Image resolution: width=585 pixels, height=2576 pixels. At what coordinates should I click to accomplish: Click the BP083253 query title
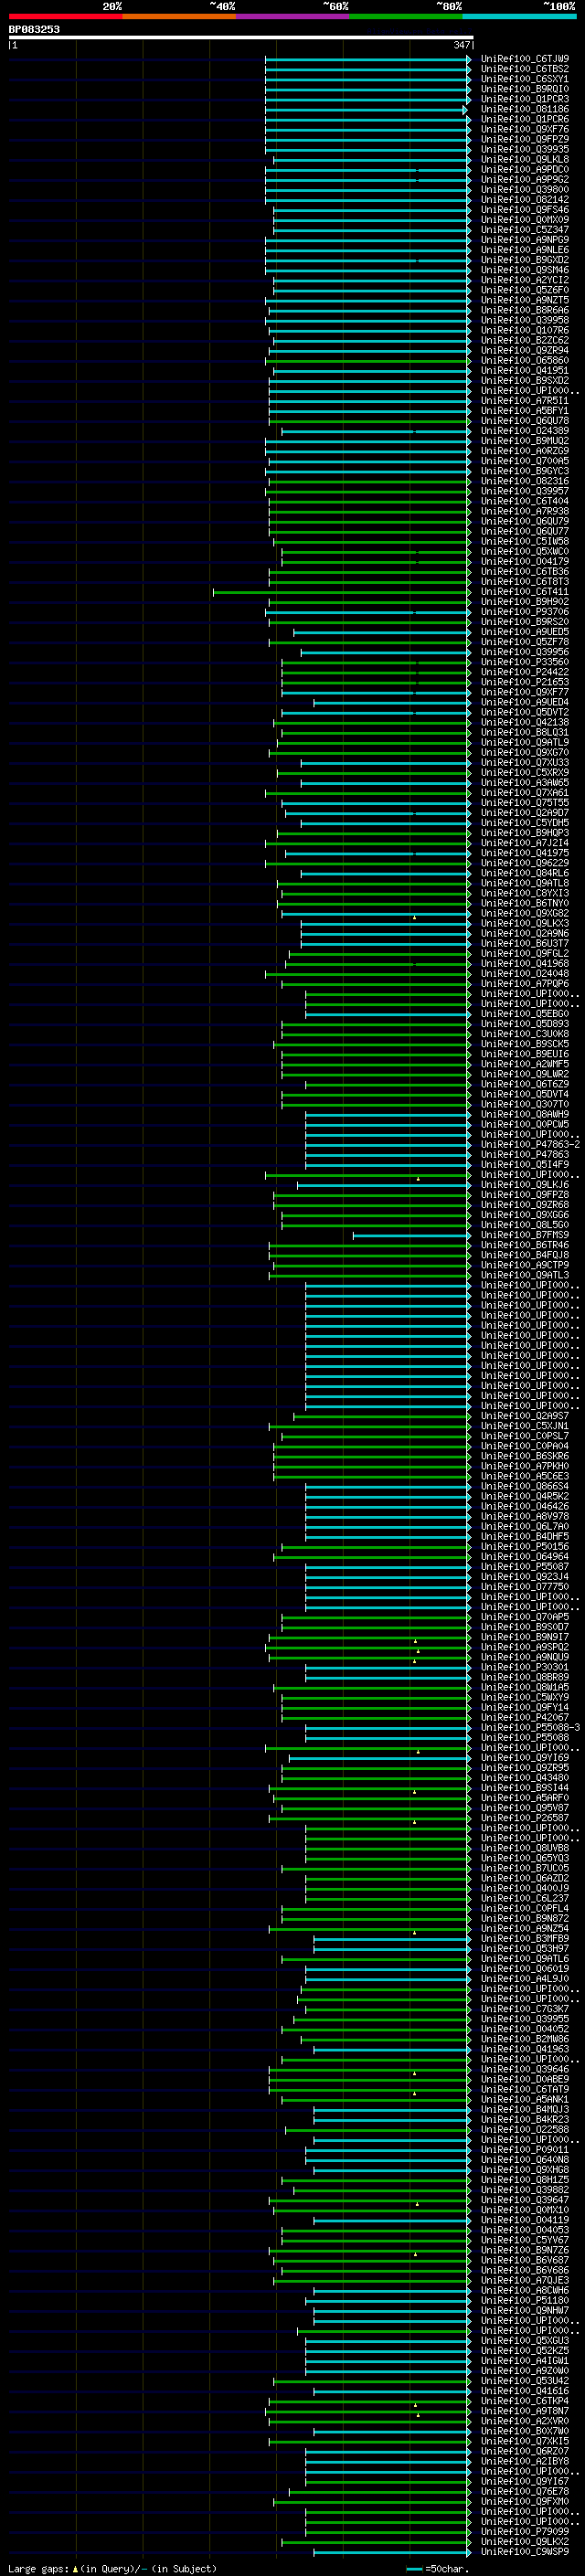(x=34, y=29)
